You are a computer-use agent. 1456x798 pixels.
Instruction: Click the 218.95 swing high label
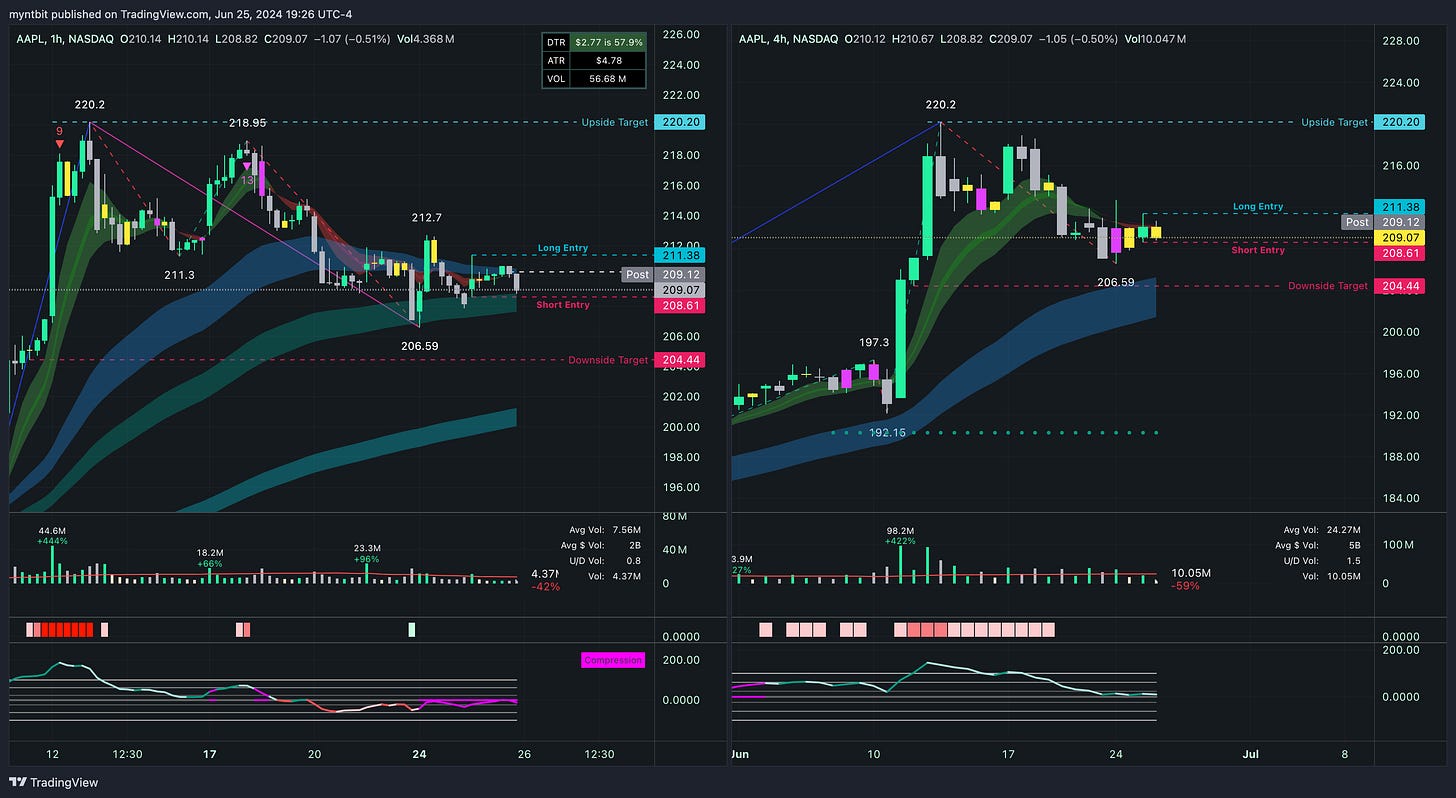[247, 122]
